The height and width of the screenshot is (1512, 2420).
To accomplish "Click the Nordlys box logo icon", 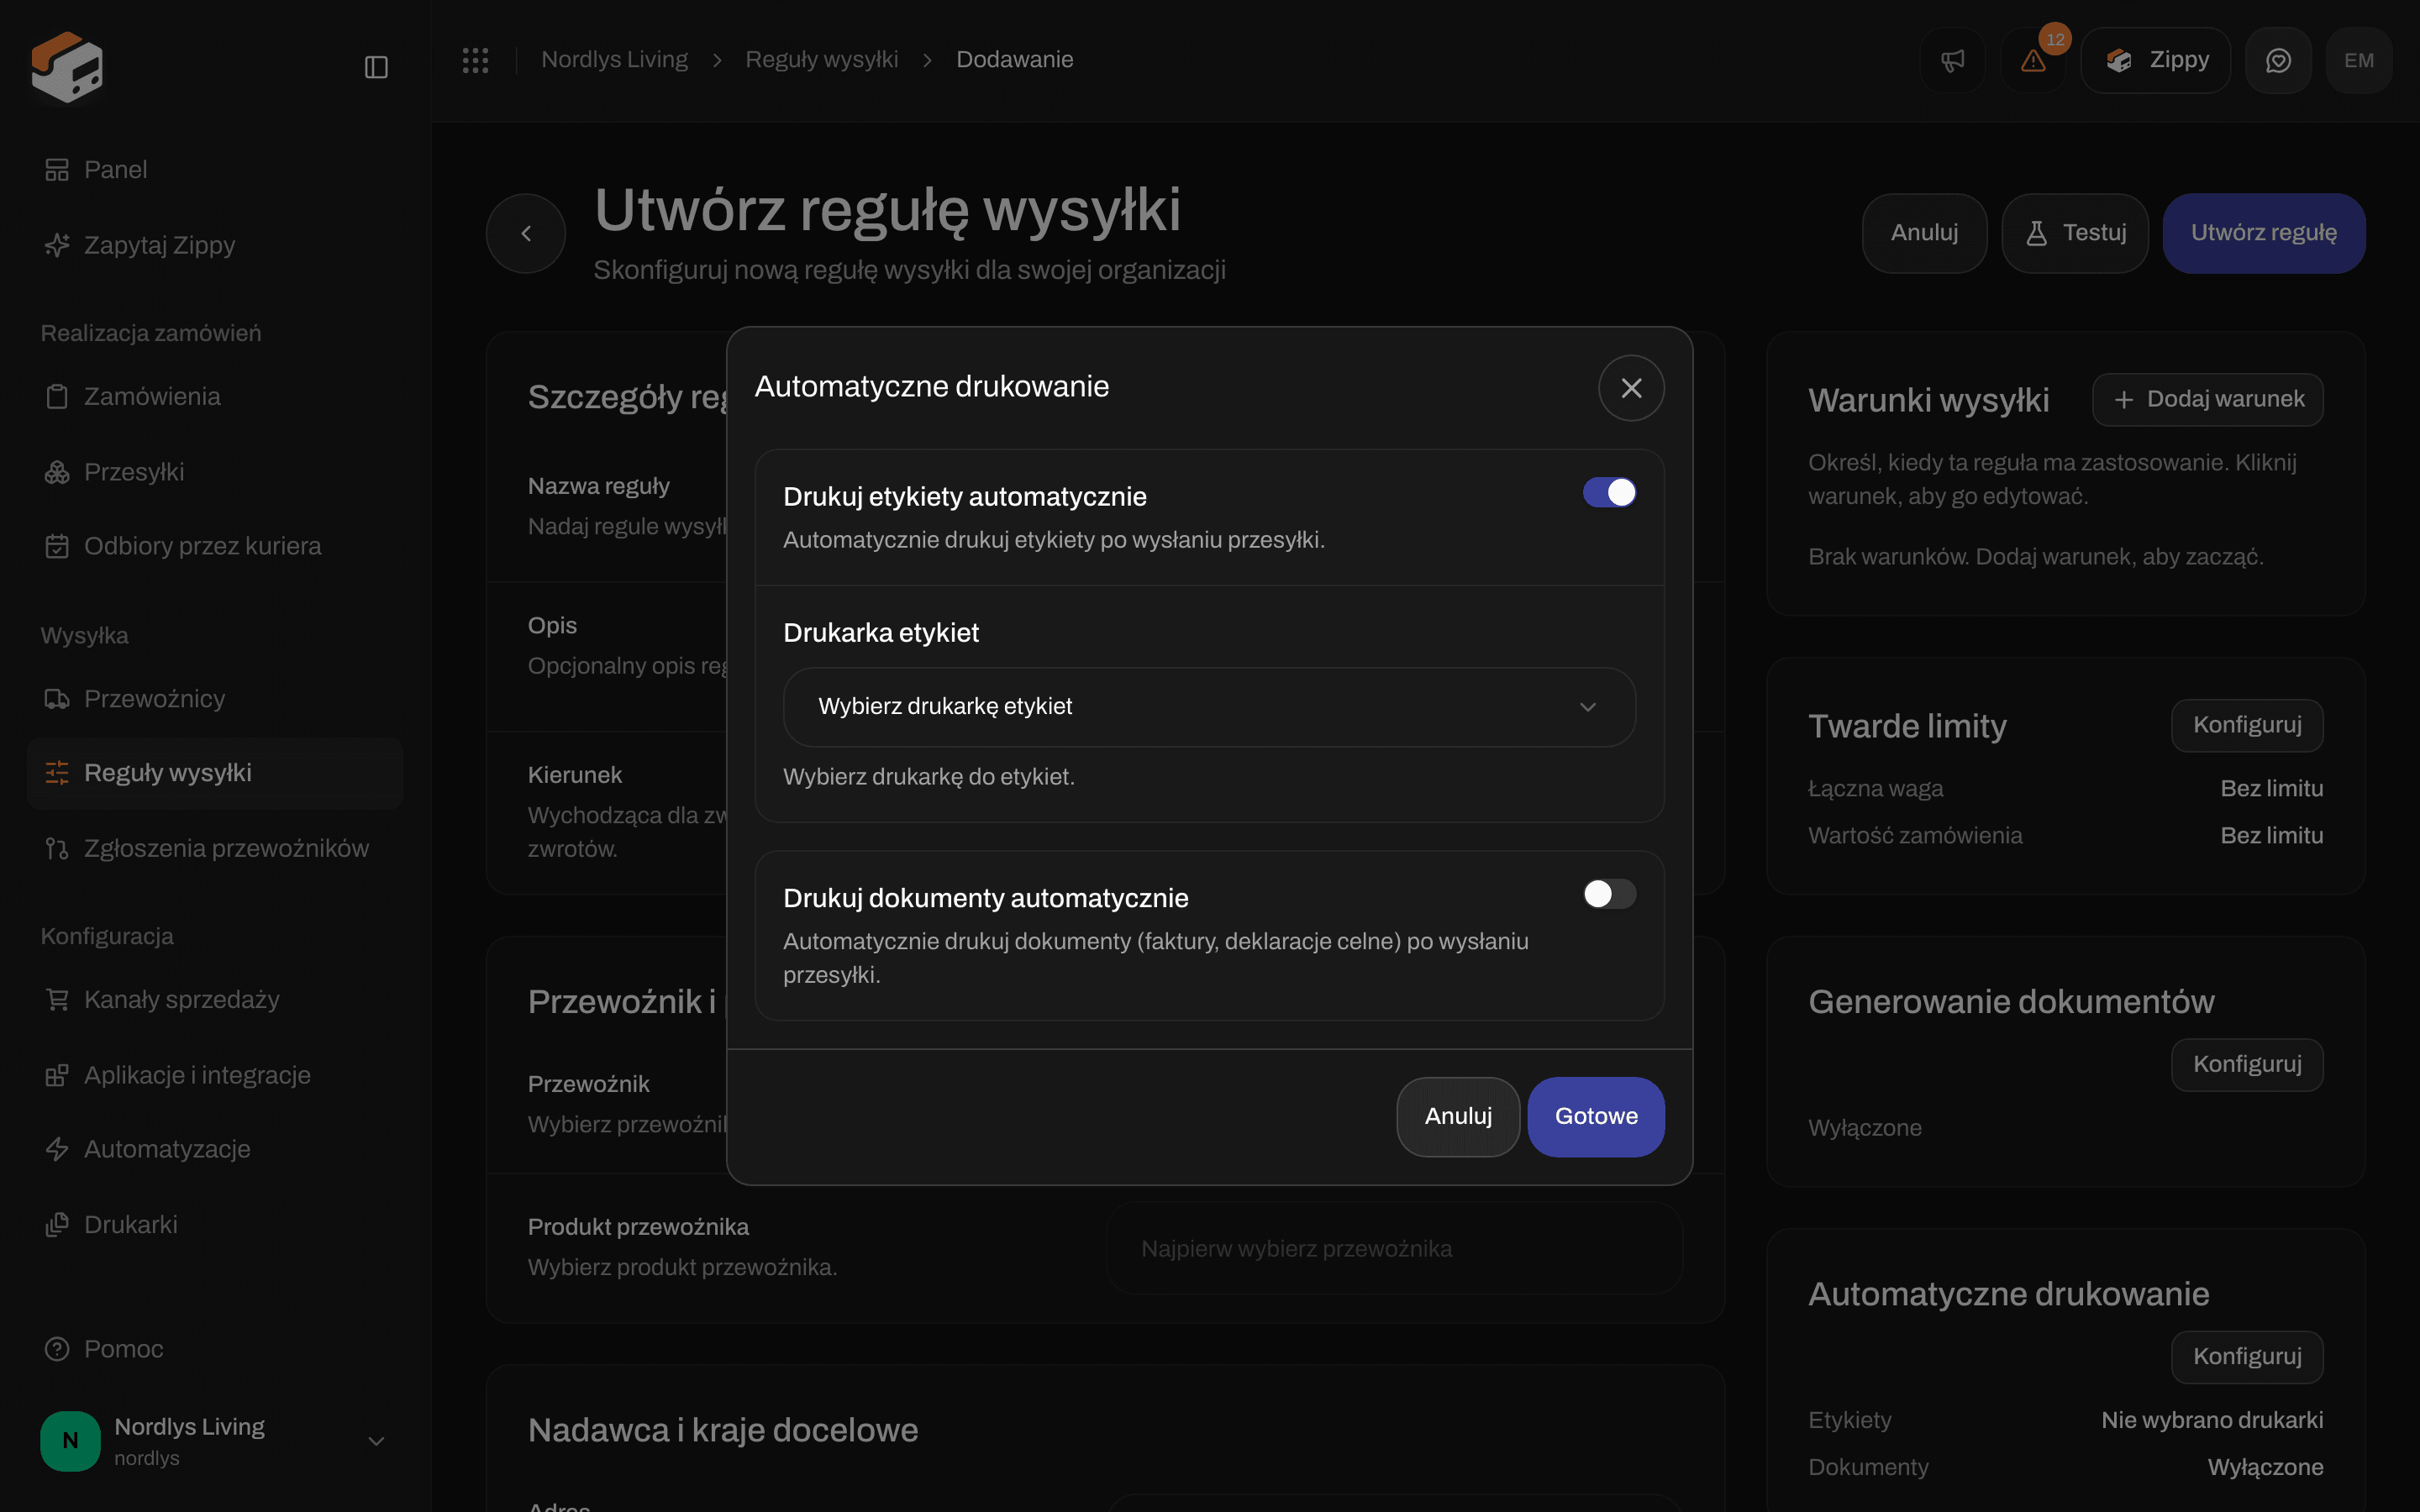I will [x=67, y=67].
